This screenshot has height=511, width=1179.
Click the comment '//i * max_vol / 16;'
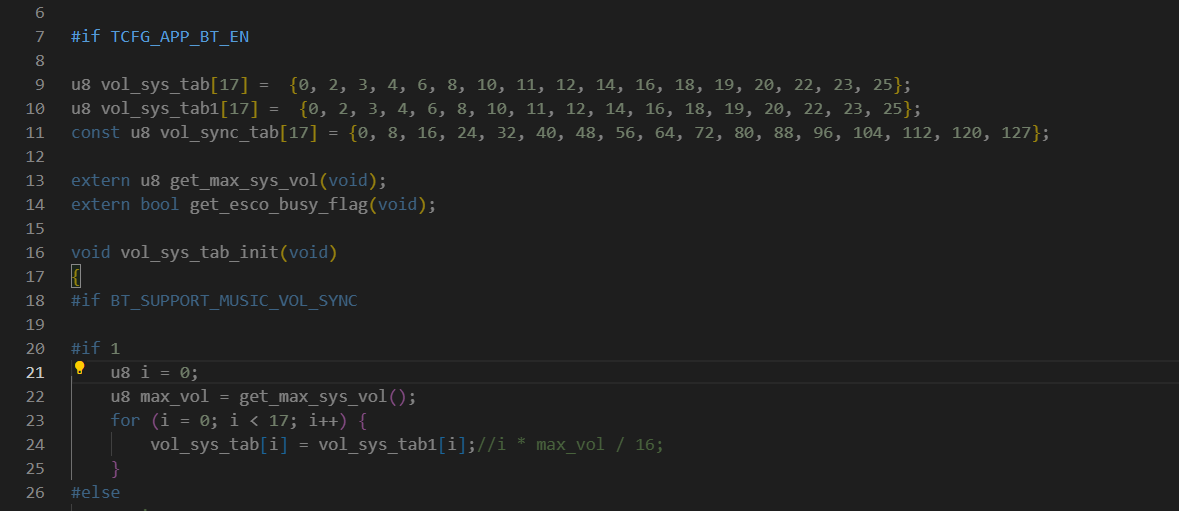[x=571, y=445]
